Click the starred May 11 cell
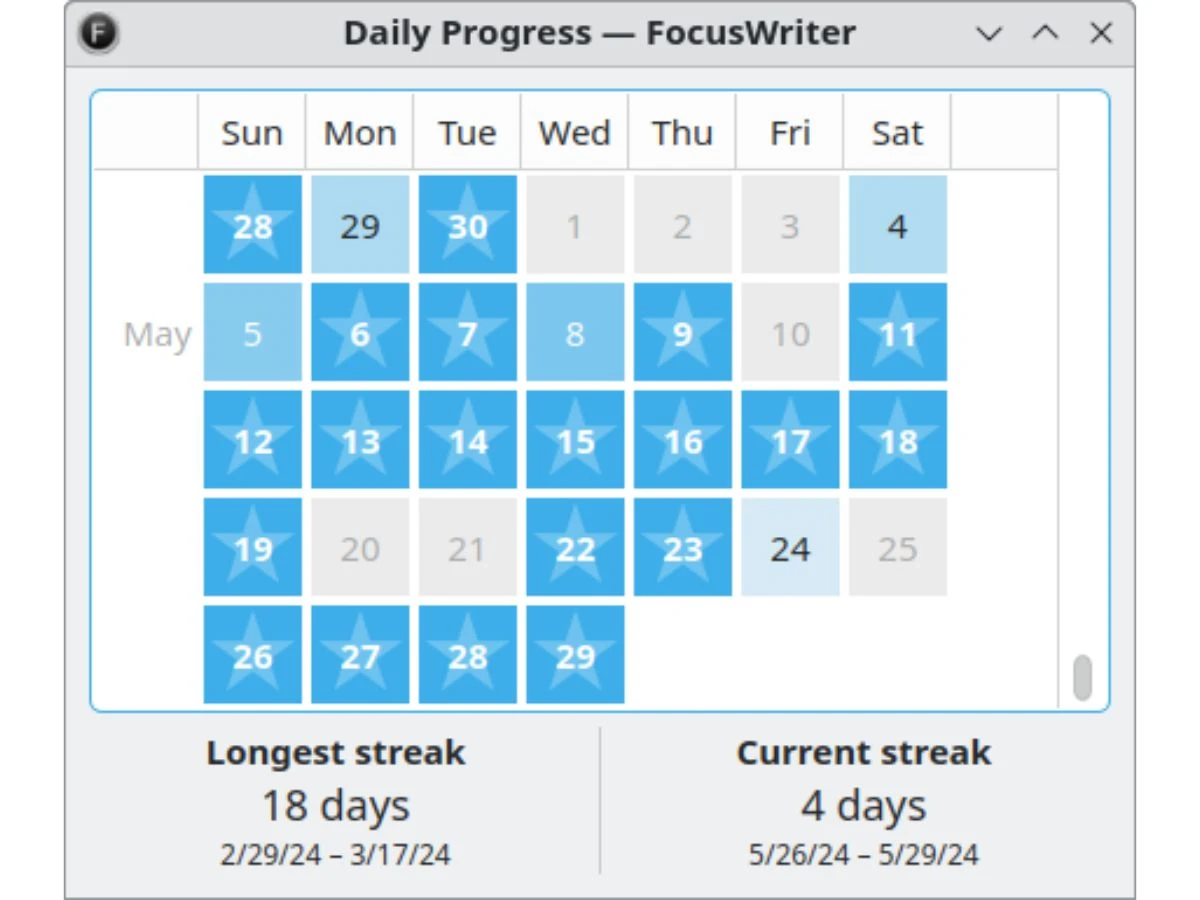 pyautogui.click(x=897, y=332)
